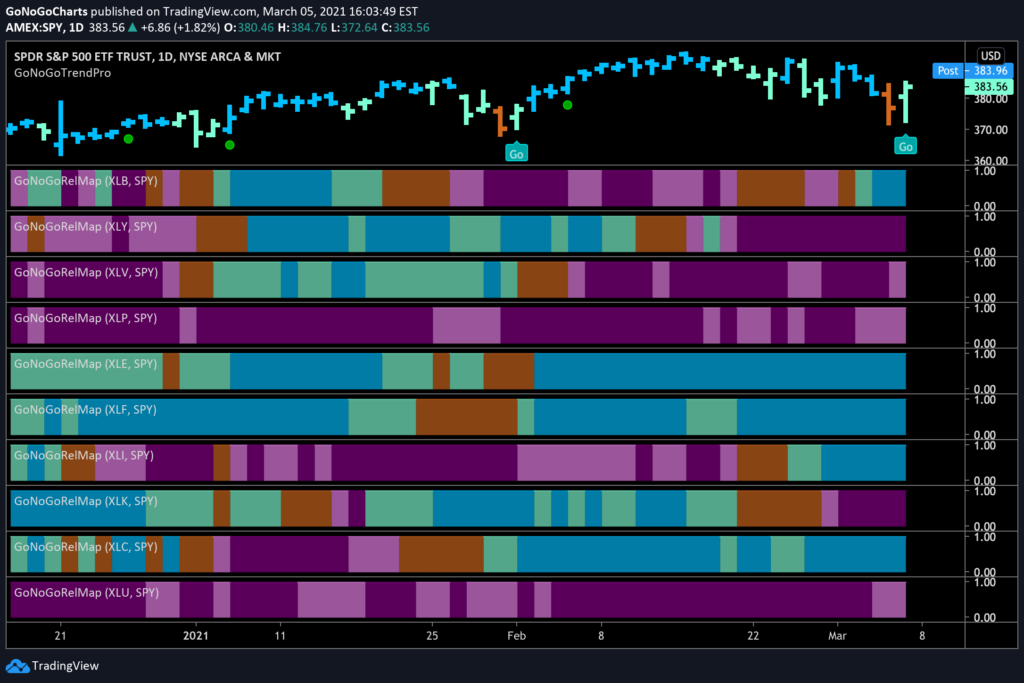Image resolution: width=1024 pixels, height=683 pixels.
Task: Select GoNoGoRelMap (XLK, SPY) label
Action: tap(86, 501)
